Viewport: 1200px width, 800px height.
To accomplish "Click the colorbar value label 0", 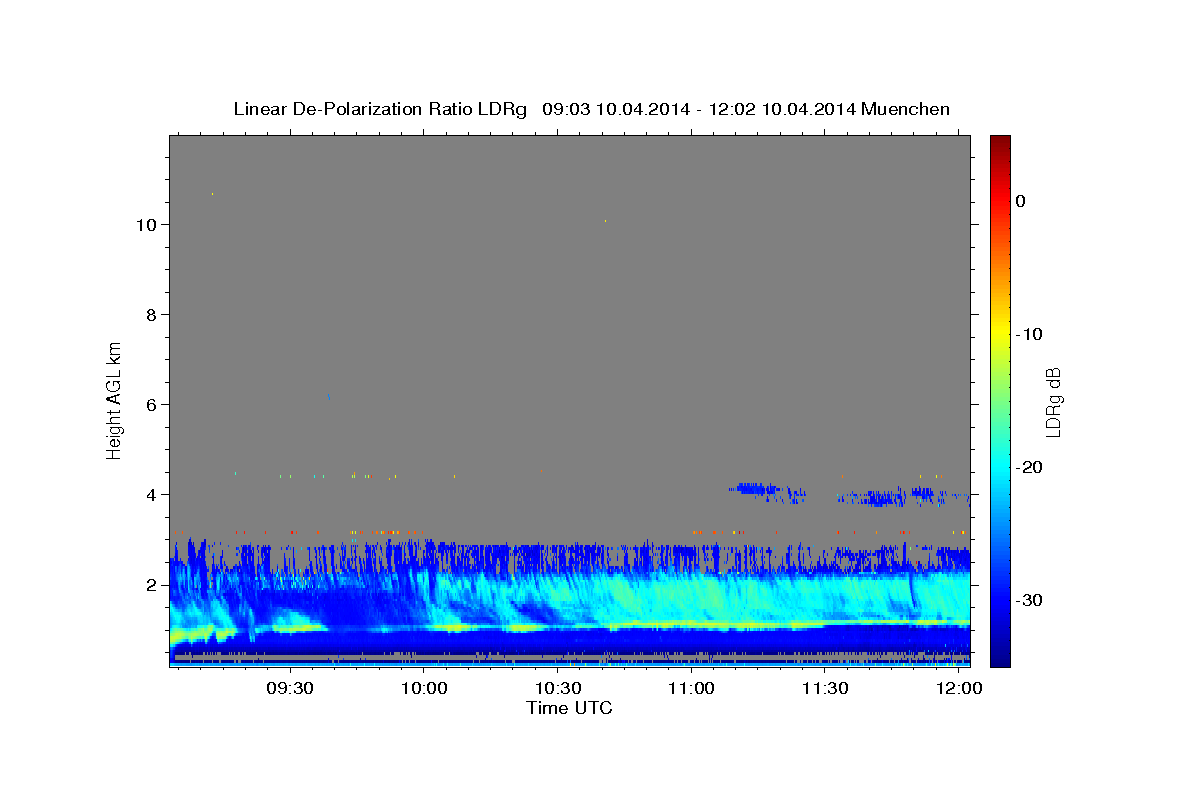I will (1021, 201).
